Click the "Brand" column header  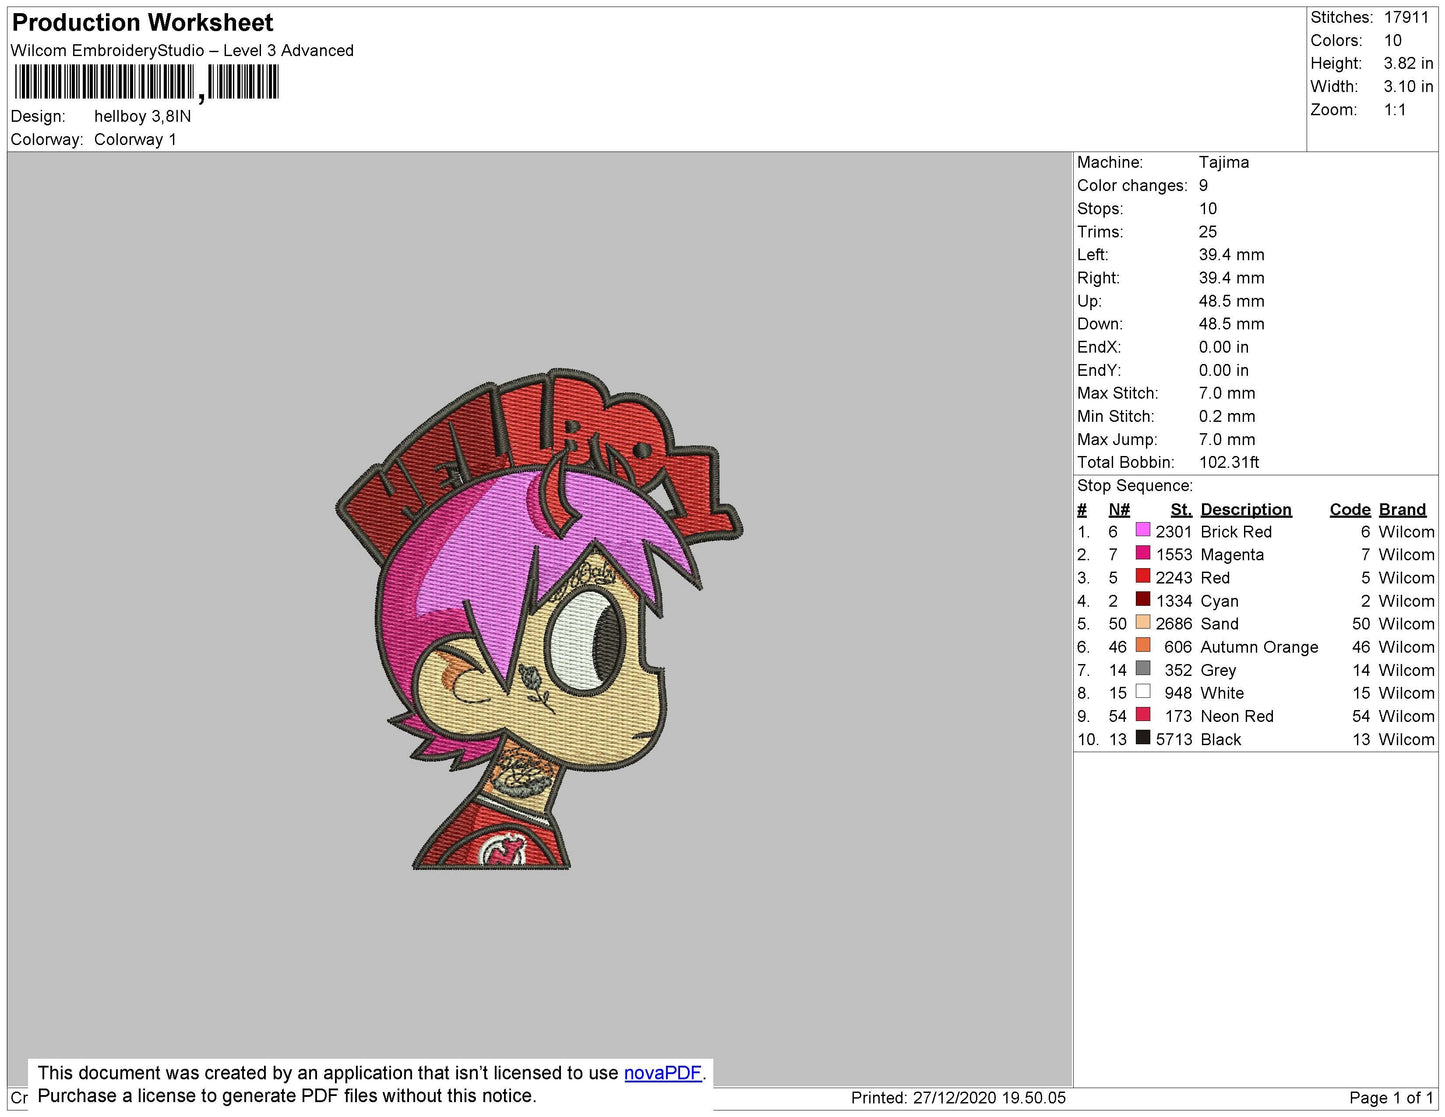coord(1403,510)
